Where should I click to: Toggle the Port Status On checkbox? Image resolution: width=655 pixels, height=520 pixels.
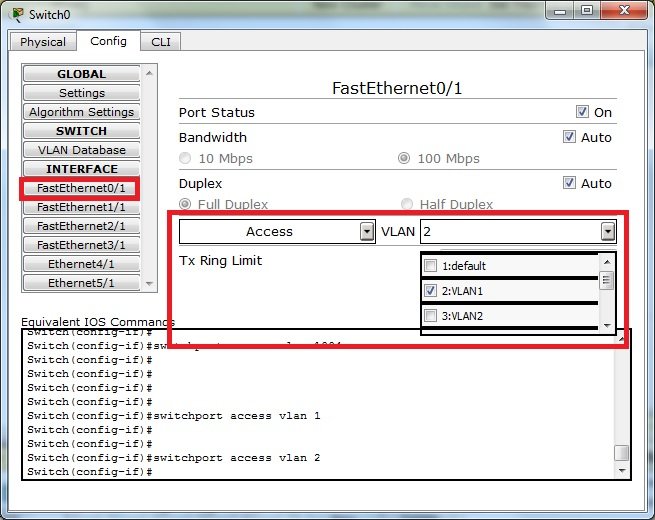(582, 112)
